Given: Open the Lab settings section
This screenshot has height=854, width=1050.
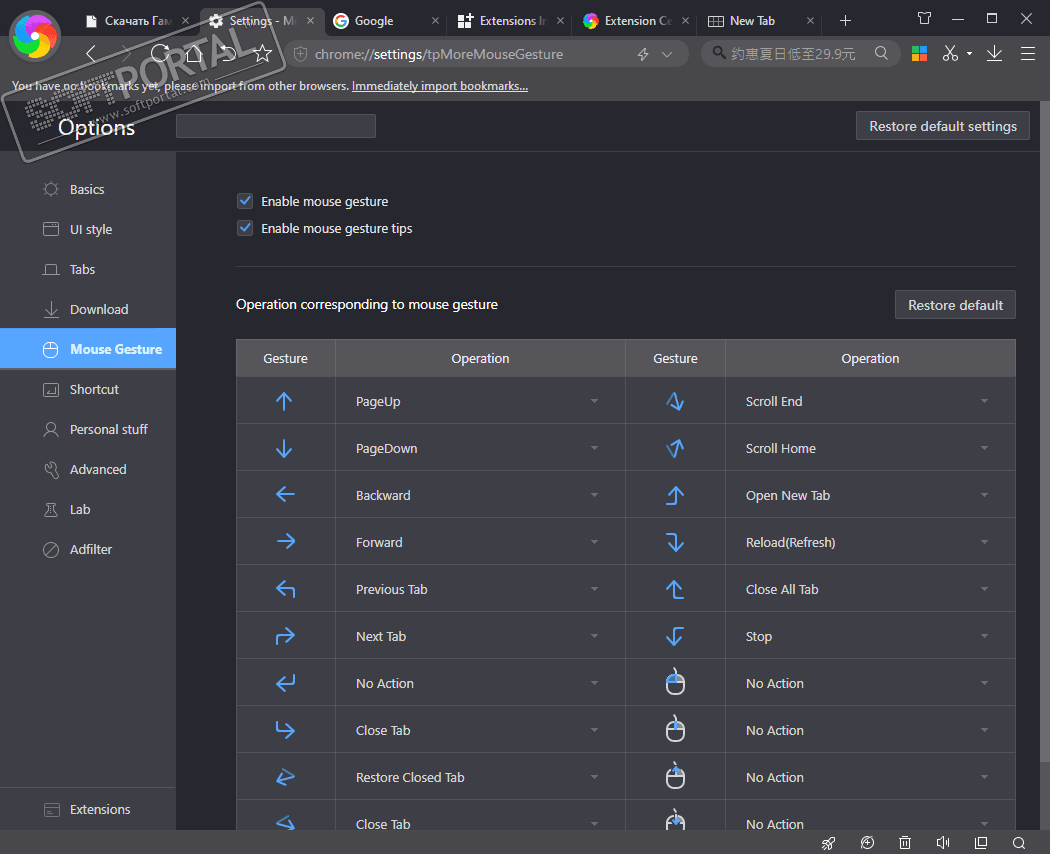Looking at the screenshot, I should tap(88, 509).
